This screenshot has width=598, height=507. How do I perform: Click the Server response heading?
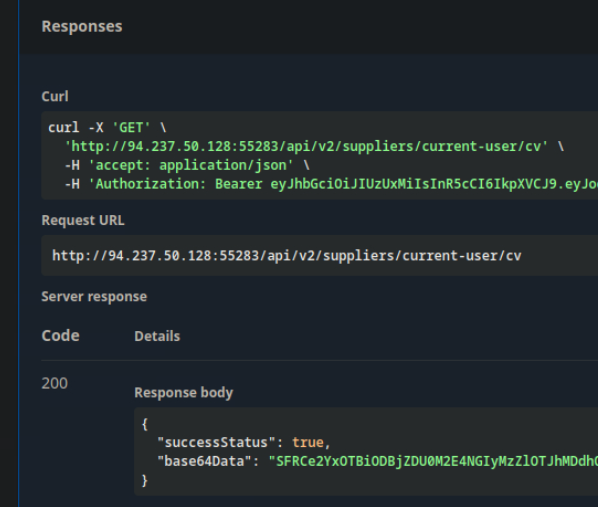pyautogui.click(x=94, y=297)
